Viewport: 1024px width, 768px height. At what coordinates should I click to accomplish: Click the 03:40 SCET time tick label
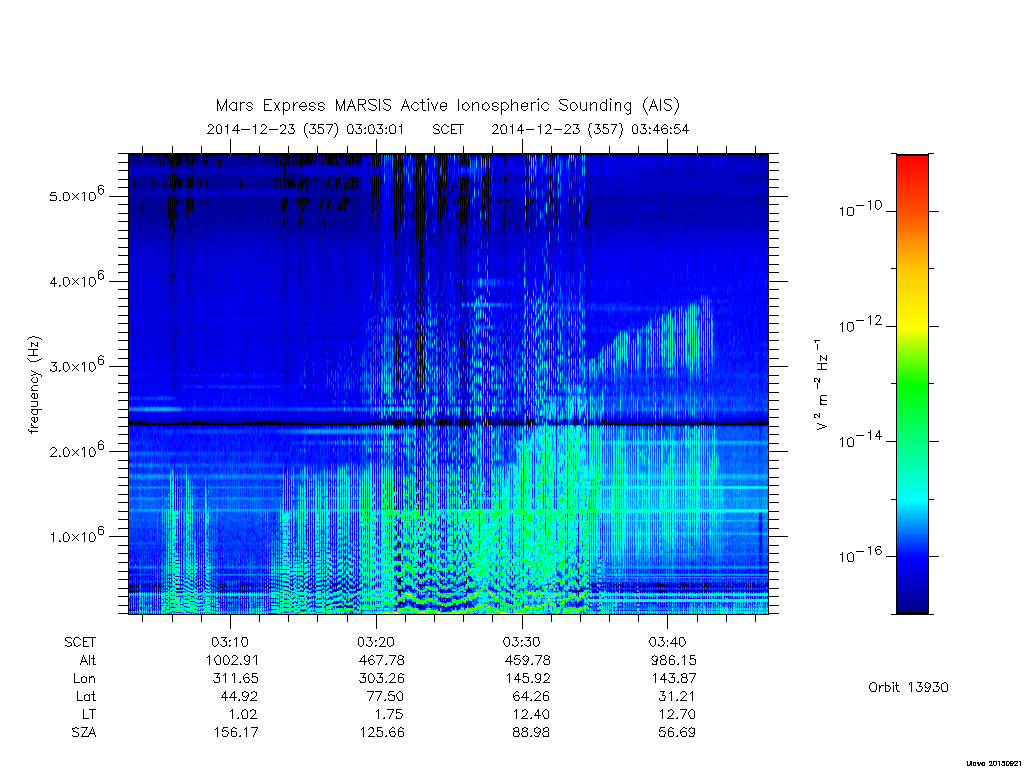(667, 642)
